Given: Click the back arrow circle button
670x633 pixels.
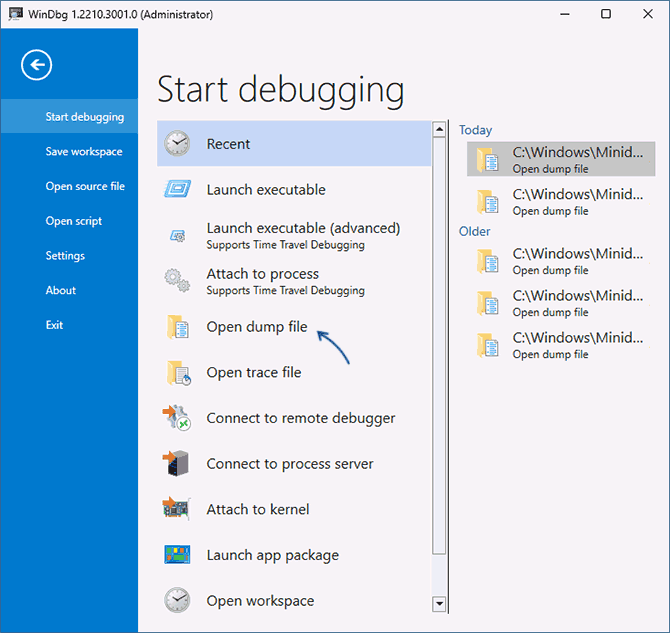Looking at the screenshot, I should [37, 66].
